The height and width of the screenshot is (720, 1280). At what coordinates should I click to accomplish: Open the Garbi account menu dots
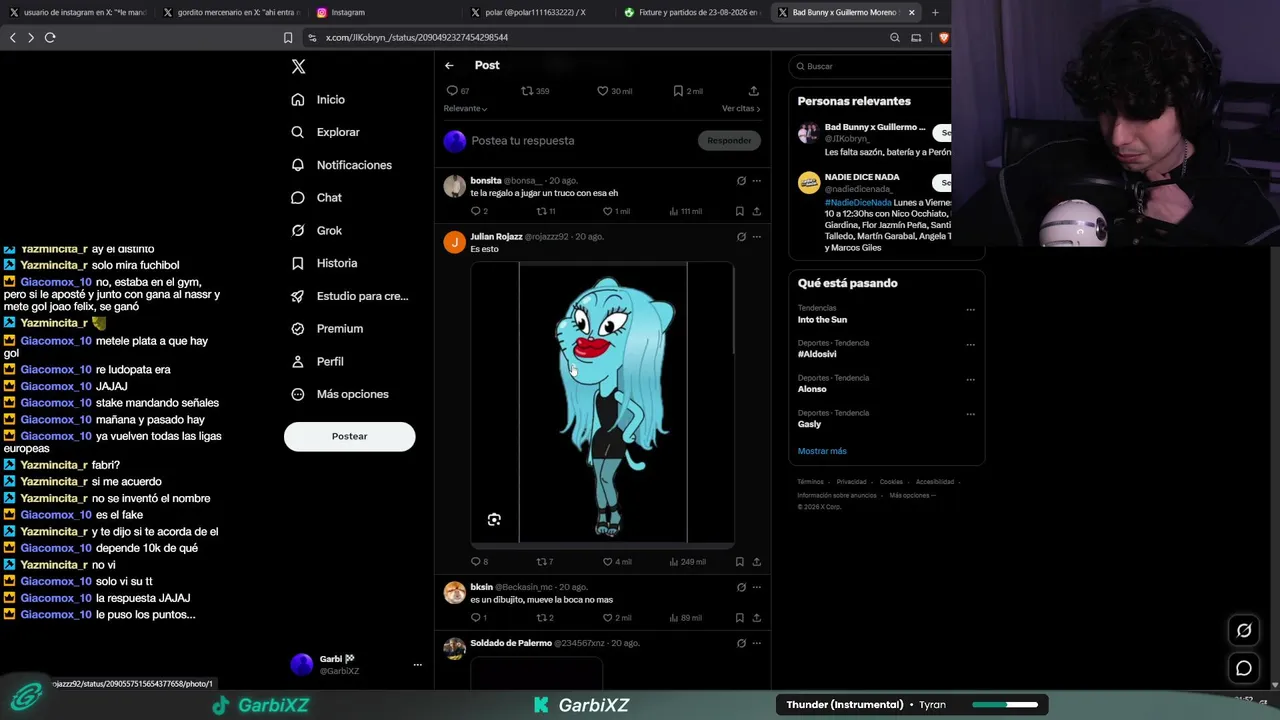click(x=417, y=665)
